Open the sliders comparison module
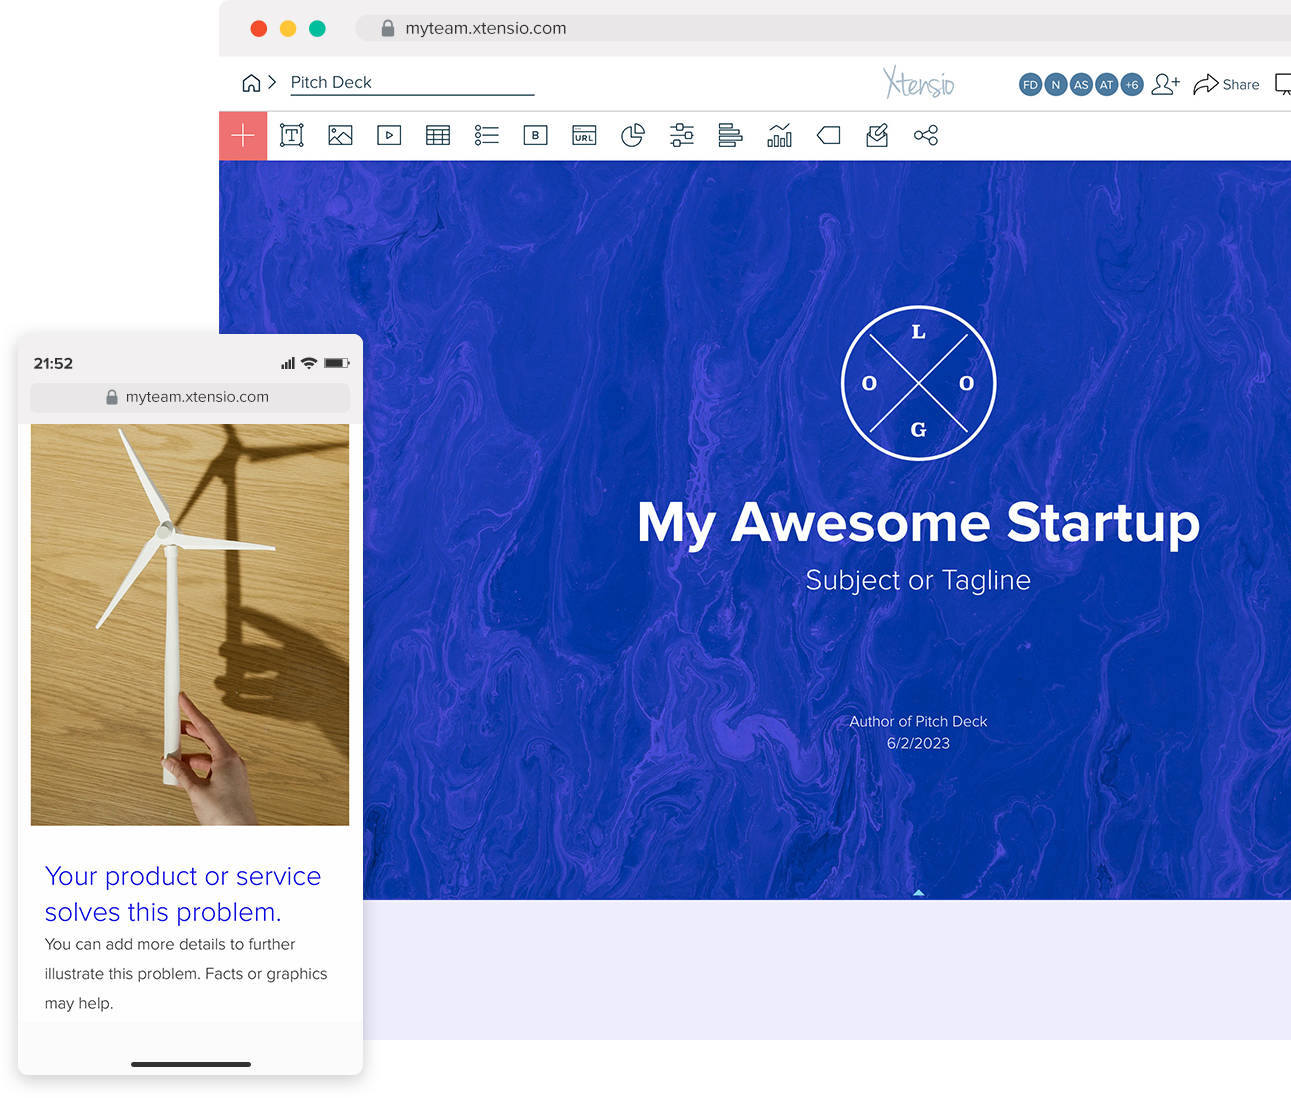Viewport: 1291px width, 1098px height. click(x=681, y=135)
